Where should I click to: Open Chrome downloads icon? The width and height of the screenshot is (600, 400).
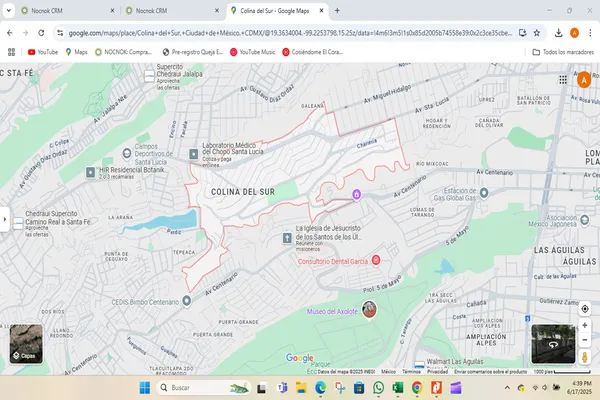pyautogui.click(x=558, y=33)
